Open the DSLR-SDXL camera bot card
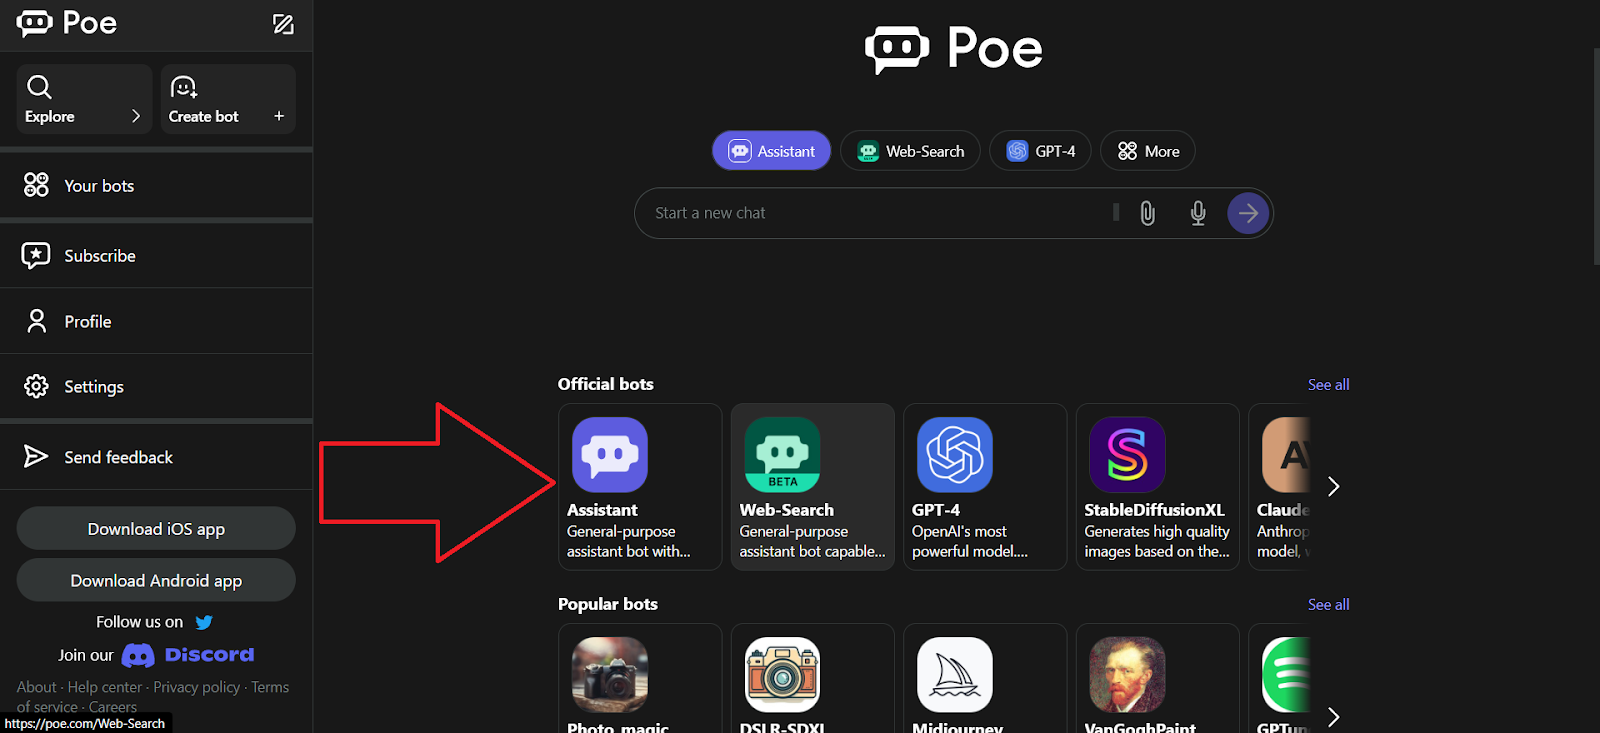Screen dimensions: 1600x733 [813, 679]
